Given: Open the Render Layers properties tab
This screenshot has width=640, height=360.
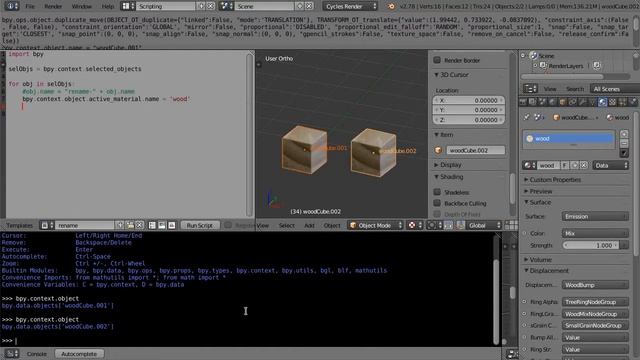Looking at the screenshot, I should 533,102.
